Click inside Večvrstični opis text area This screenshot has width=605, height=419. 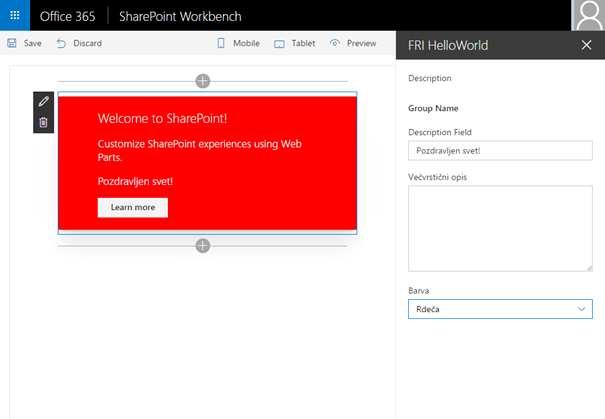tap(500, 227)
